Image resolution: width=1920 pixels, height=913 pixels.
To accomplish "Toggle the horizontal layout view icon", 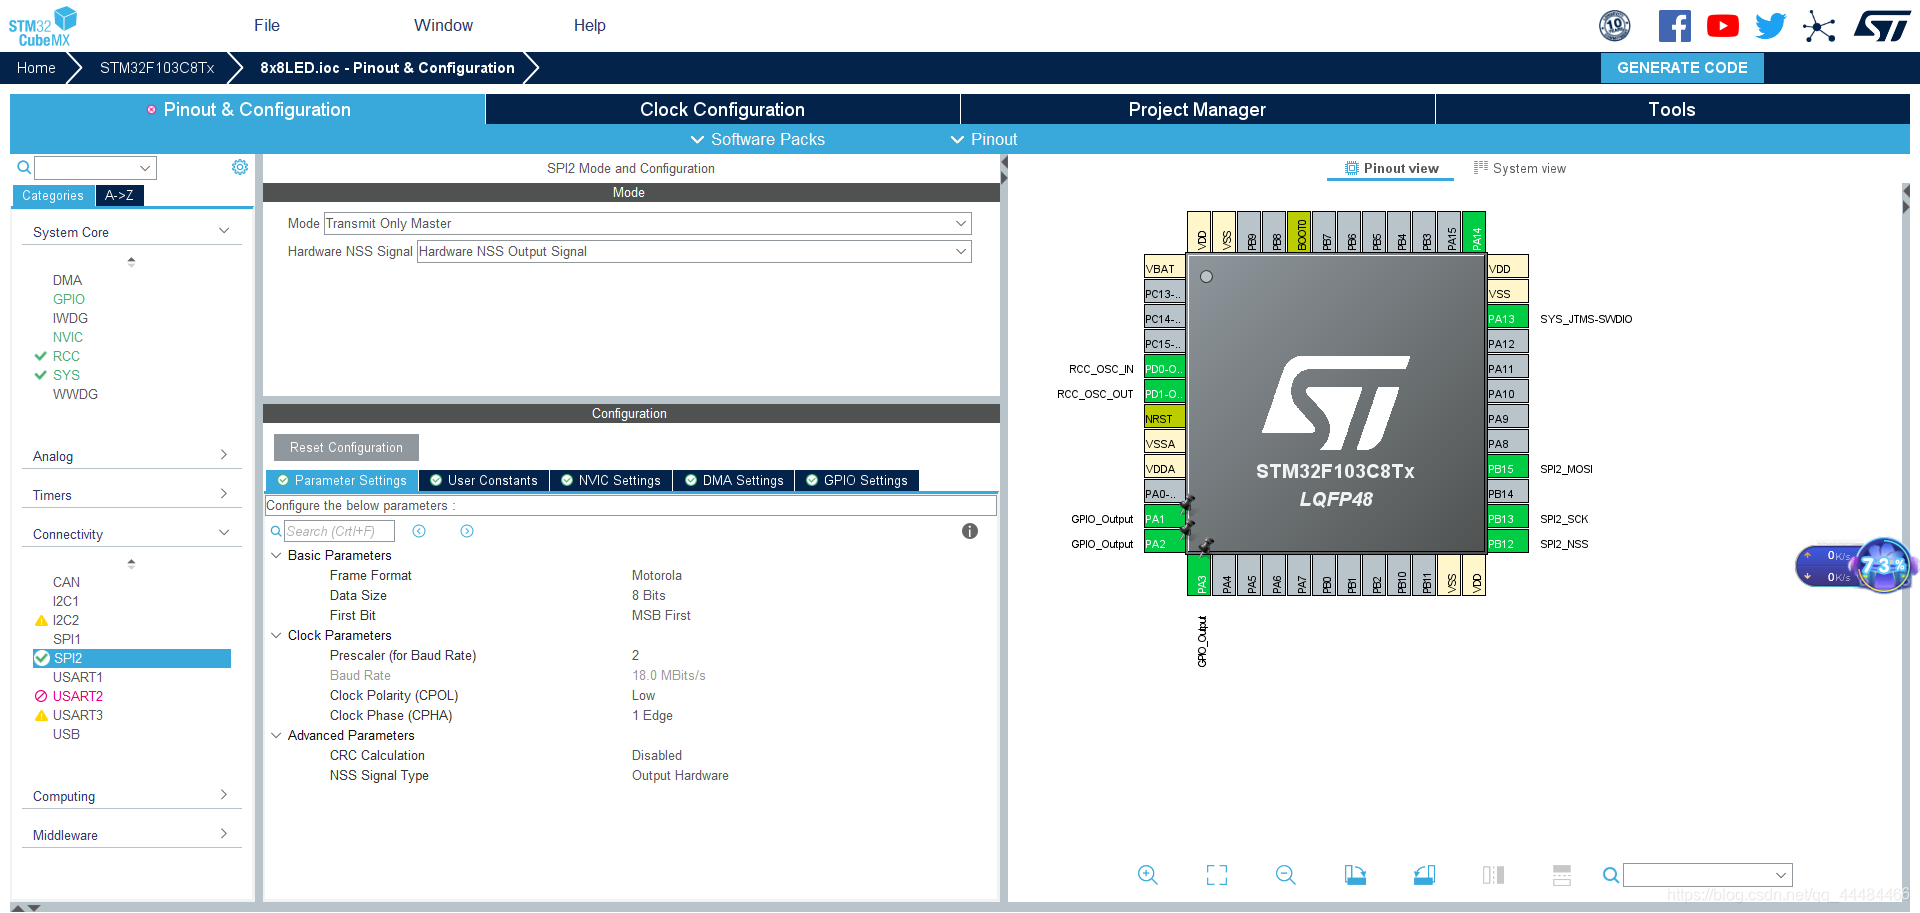I will (x=1562, y=875).
